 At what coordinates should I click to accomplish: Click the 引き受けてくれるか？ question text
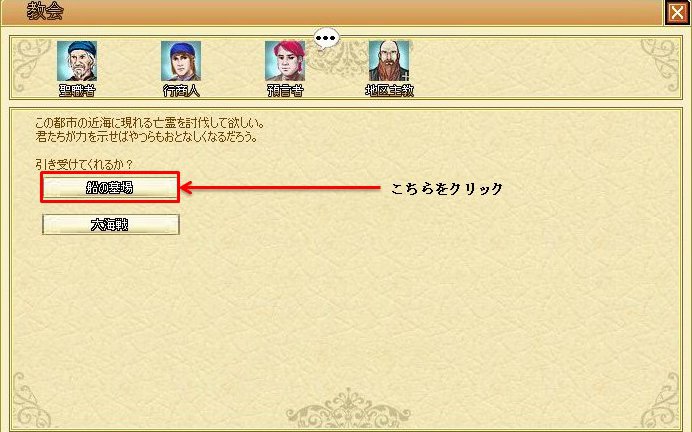click(x=84, y=165)
